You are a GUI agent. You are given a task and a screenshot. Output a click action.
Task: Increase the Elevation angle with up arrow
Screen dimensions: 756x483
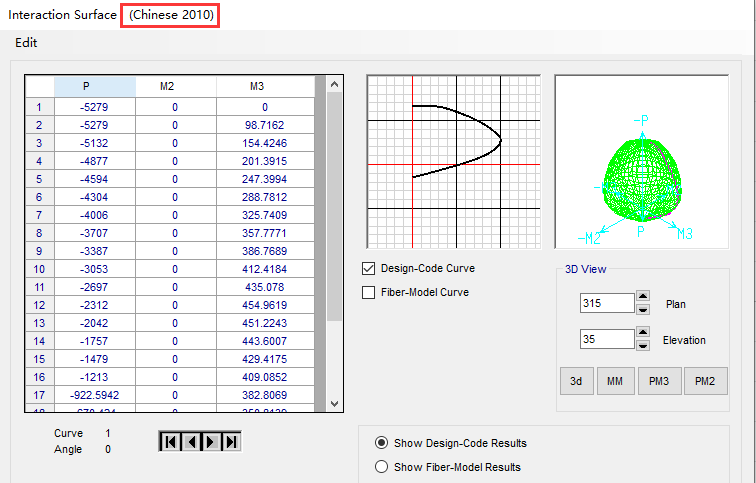(642, 334)
